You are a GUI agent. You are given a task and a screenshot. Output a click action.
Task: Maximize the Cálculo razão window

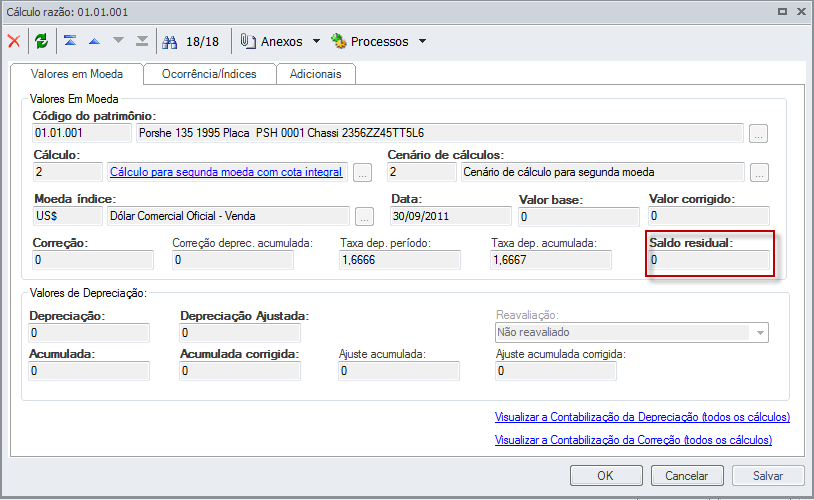782,11
